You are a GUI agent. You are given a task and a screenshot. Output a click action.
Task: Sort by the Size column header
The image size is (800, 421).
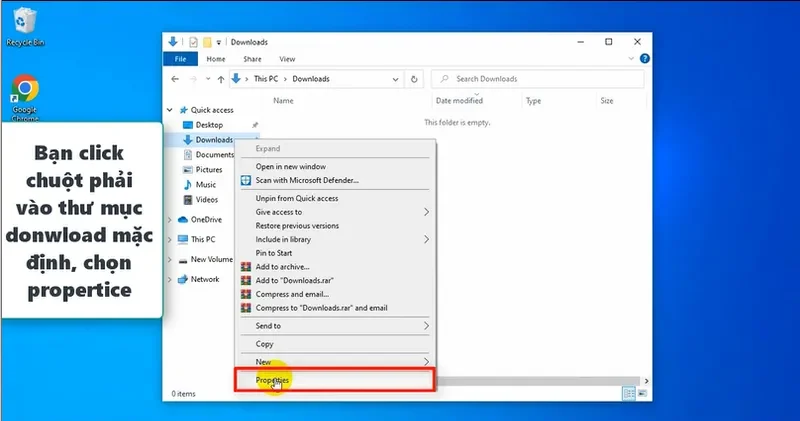coord(607,101)
